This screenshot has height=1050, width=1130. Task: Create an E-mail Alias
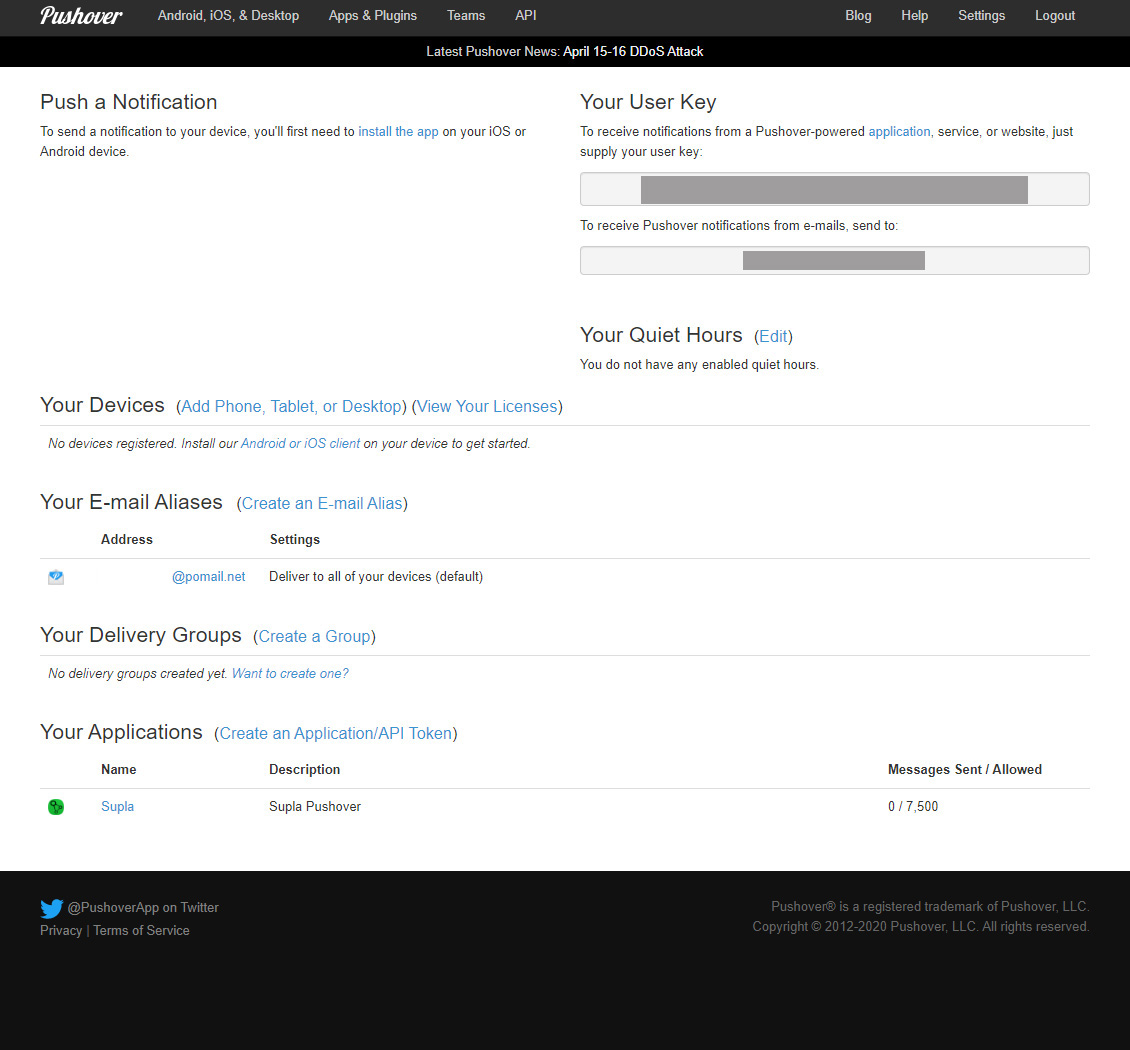[322, 503]
